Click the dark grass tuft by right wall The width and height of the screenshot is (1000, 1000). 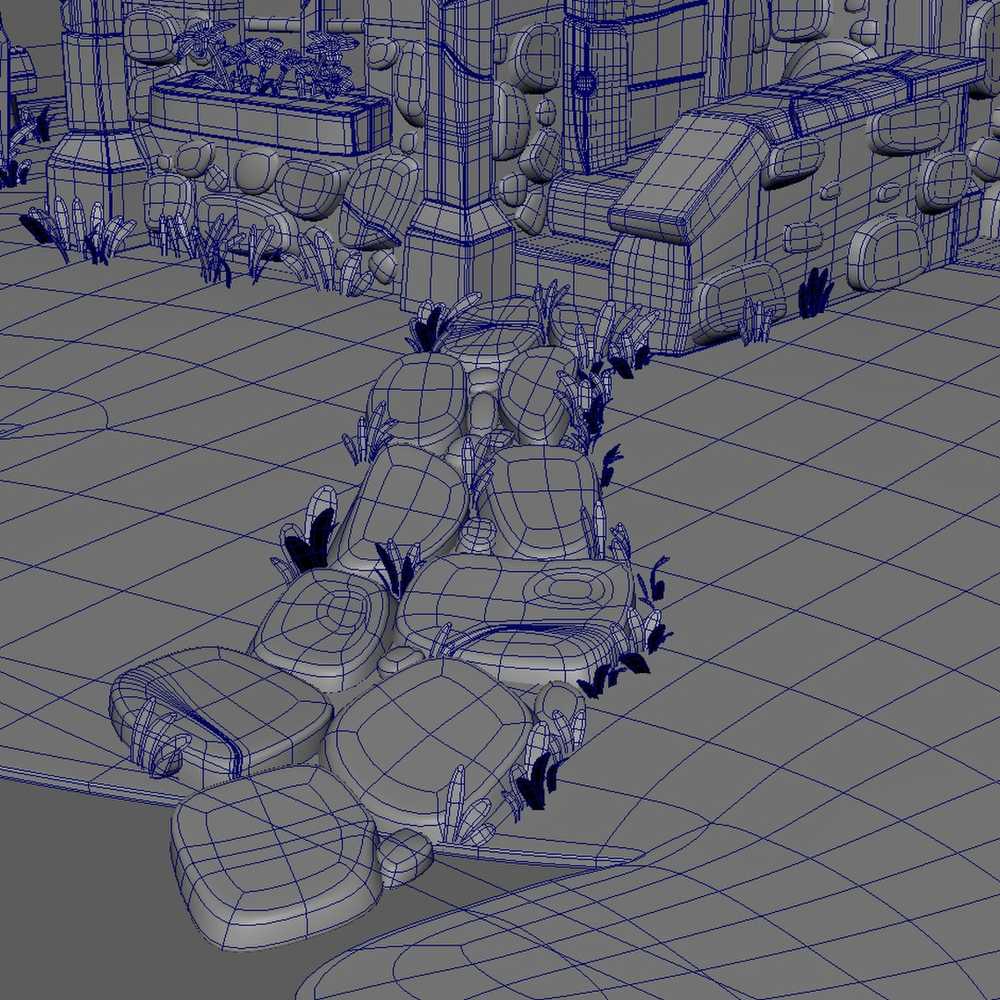[x=816, y=293]
